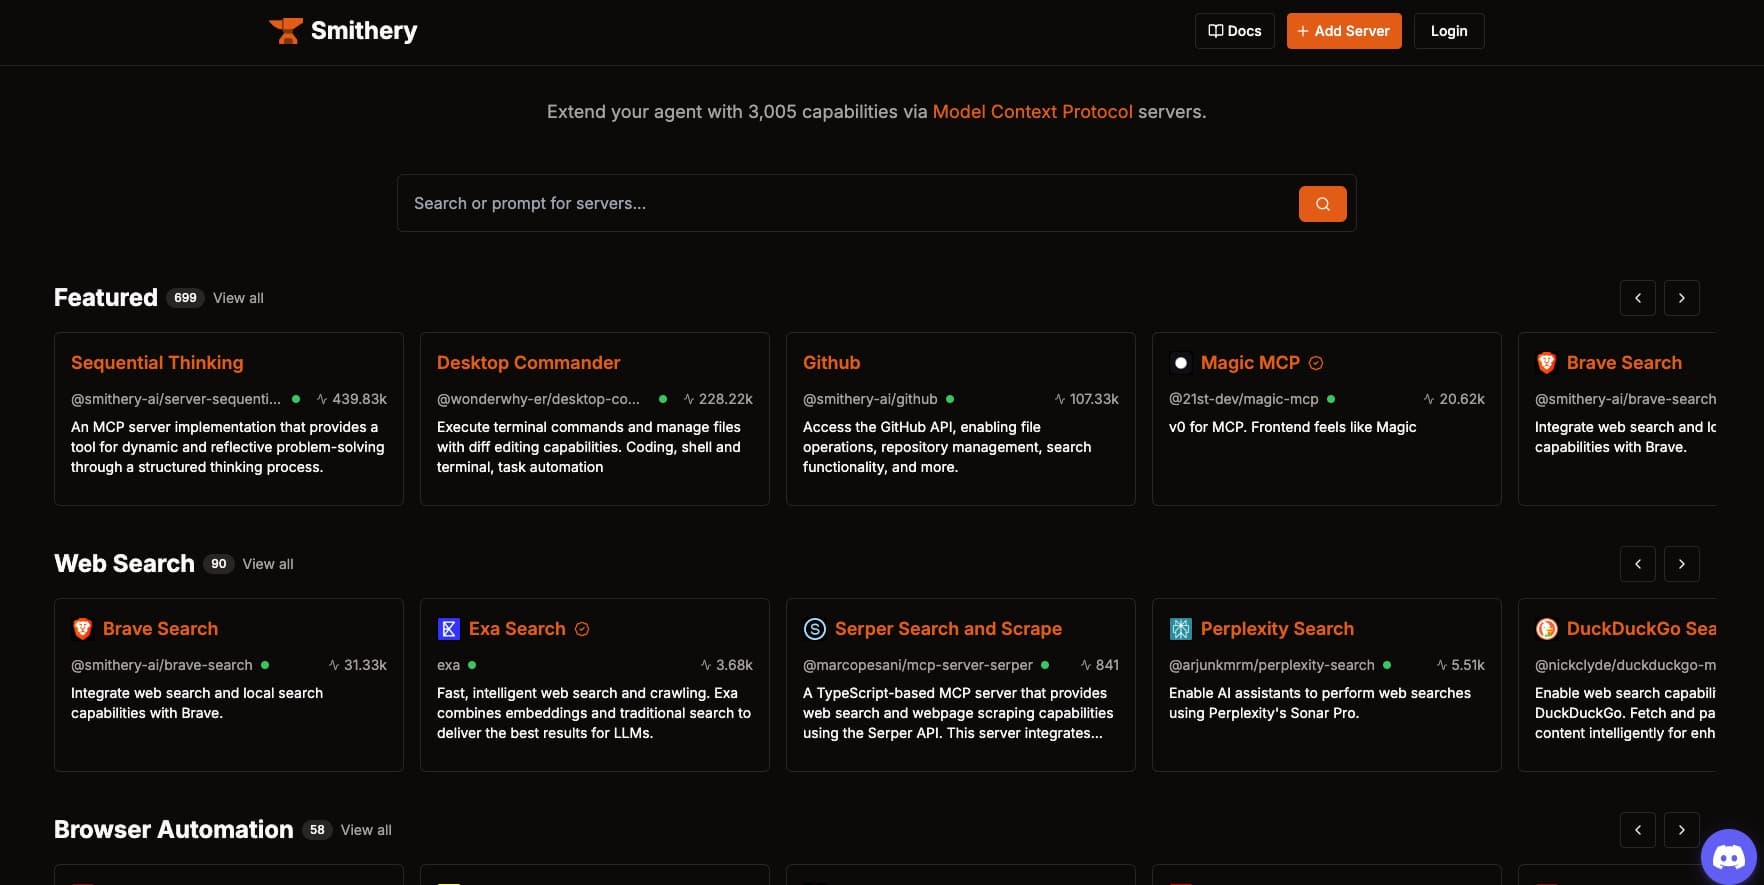The width and height of the screenshot is (1764, 885).
Task: Click the Featured count badge 699
Action: point(185,298)
